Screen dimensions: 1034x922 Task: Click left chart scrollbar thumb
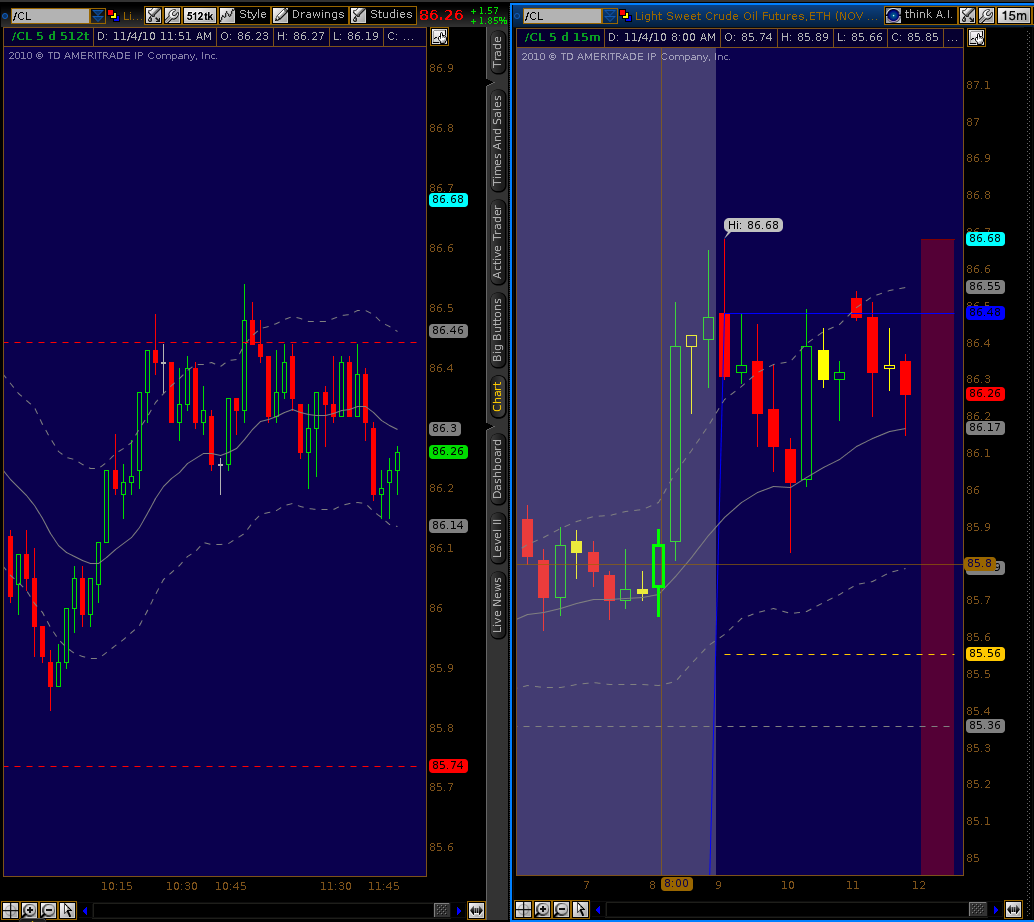pos(442,911)
